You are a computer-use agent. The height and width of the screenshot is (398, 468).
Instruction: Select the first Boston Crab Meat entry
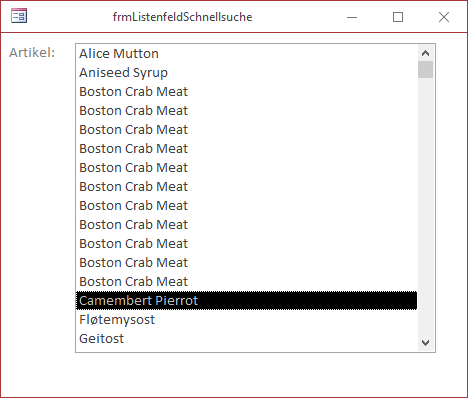click(x=246, y=92)
